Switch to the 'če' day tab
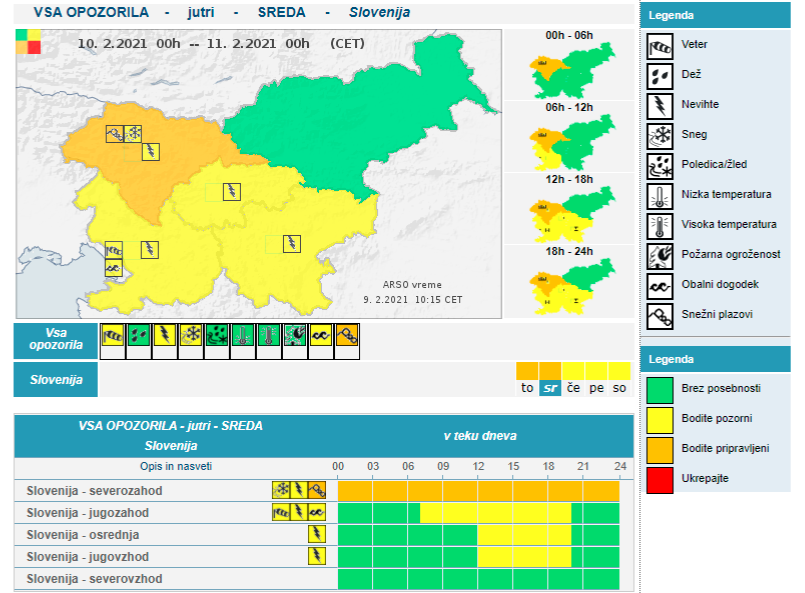The image size is (805, 593). (573, 388)
